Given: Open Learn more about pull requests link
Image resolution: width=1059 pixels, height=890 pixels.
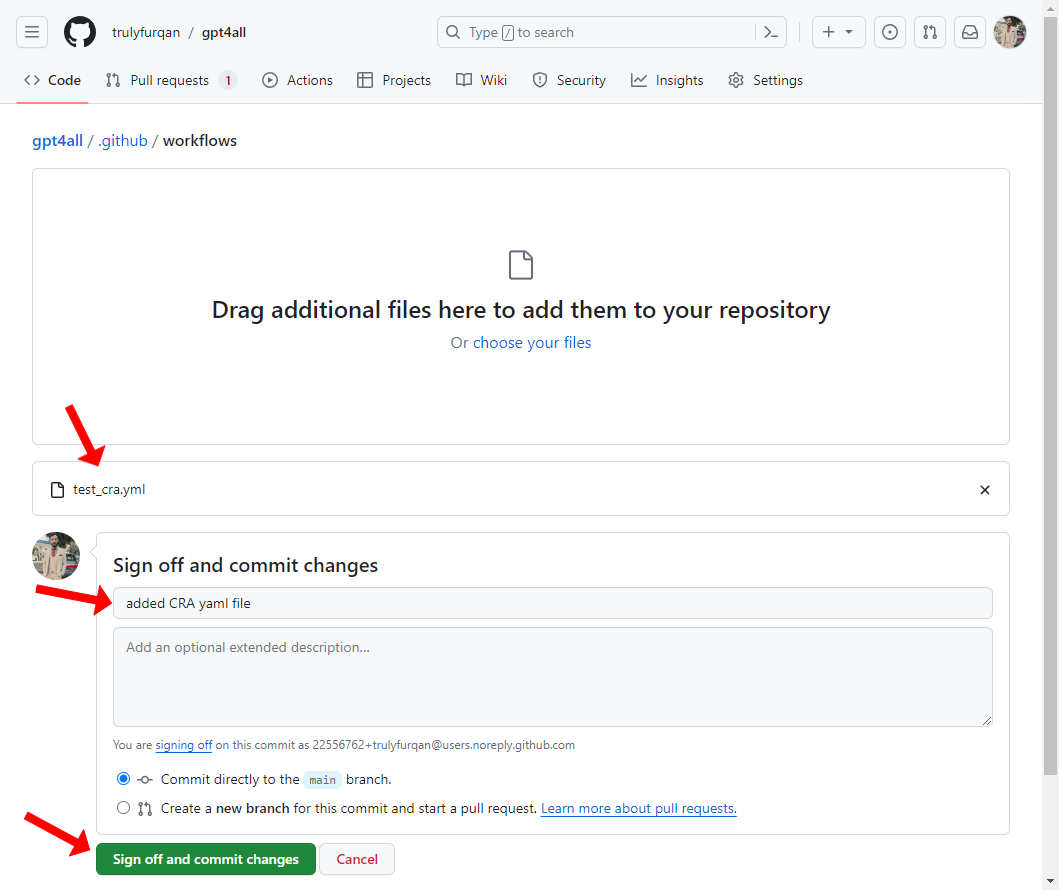Looking at the screenshot, I should [x=639, y=808].
